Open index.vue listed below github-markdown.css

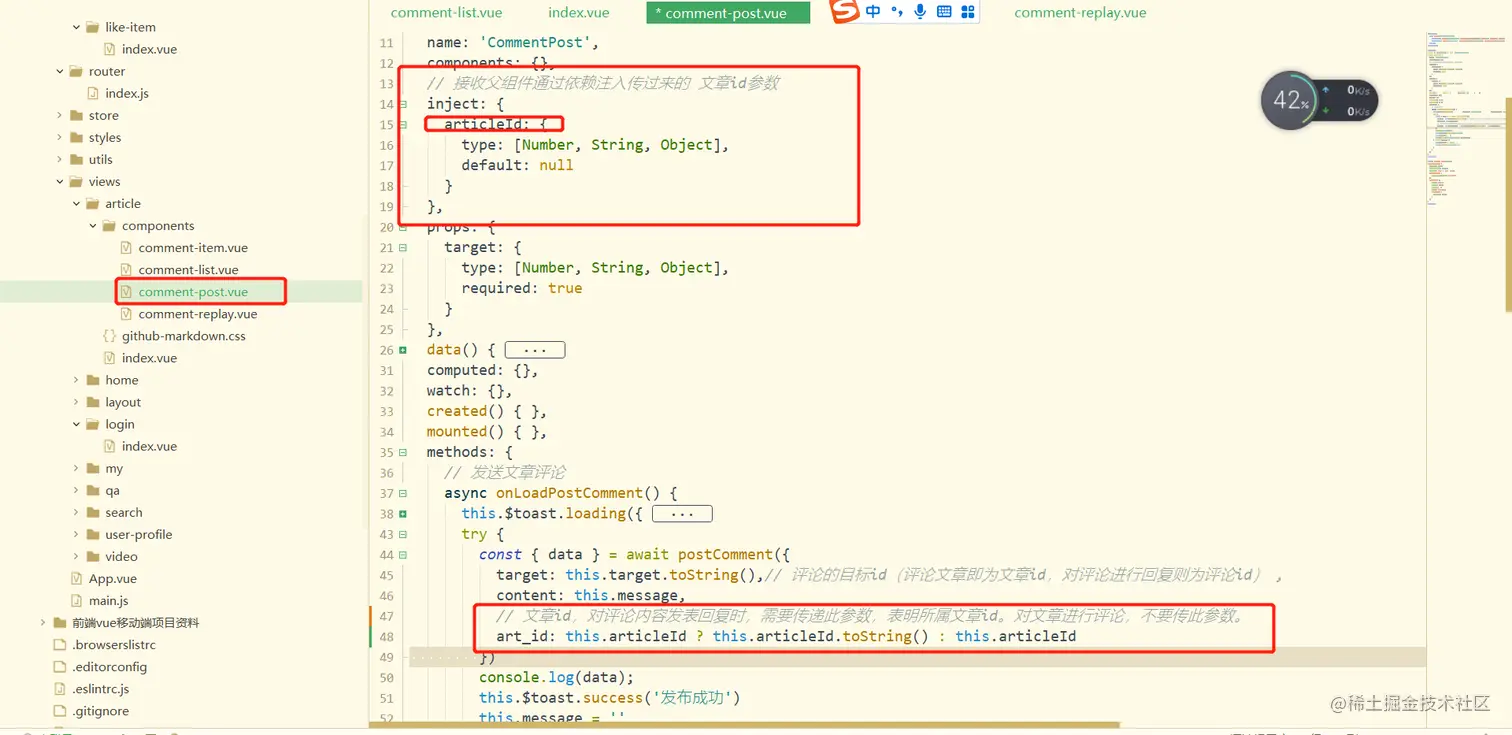coord(149,358)
